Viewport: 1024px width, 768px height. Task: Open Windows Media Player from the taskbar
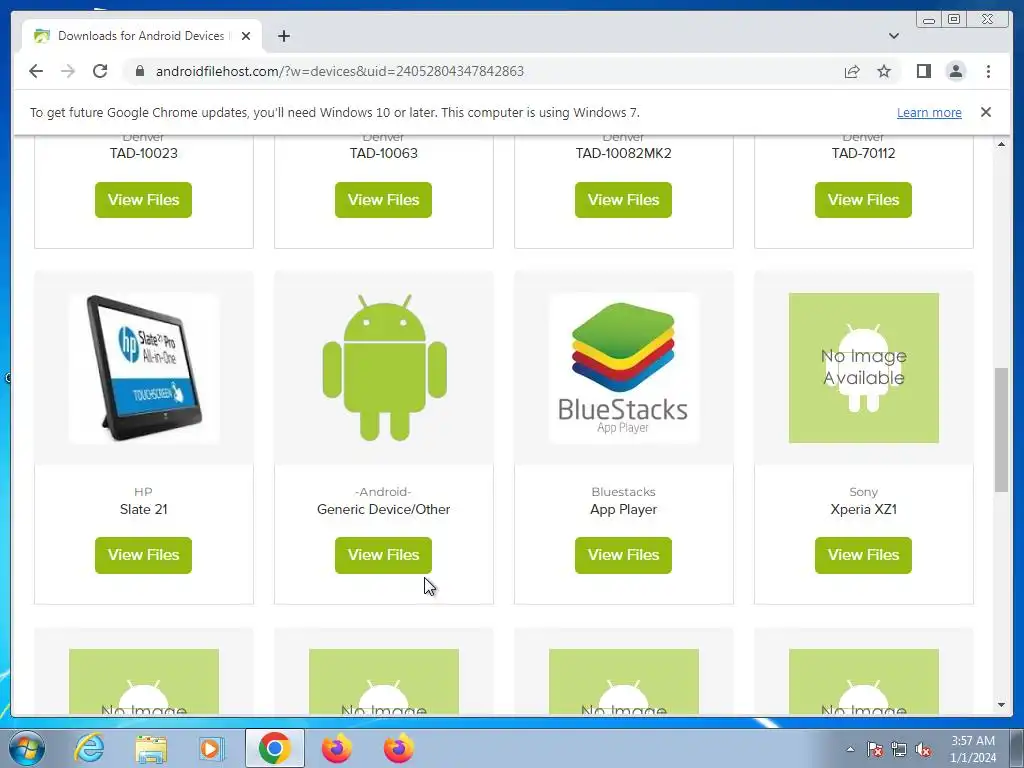(211, 748)
